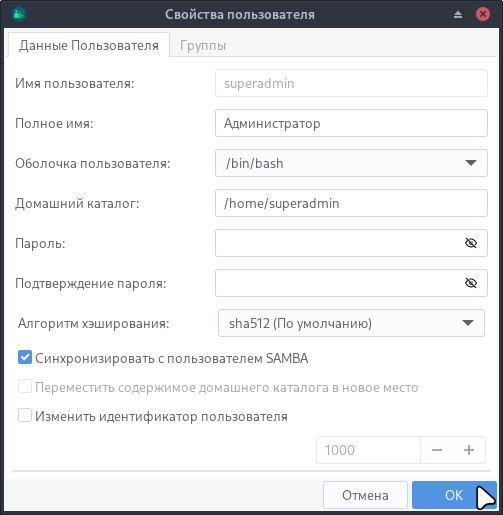
Task: Check Переместить содержимое домашнего каталога option
Action: pos(25,387)
